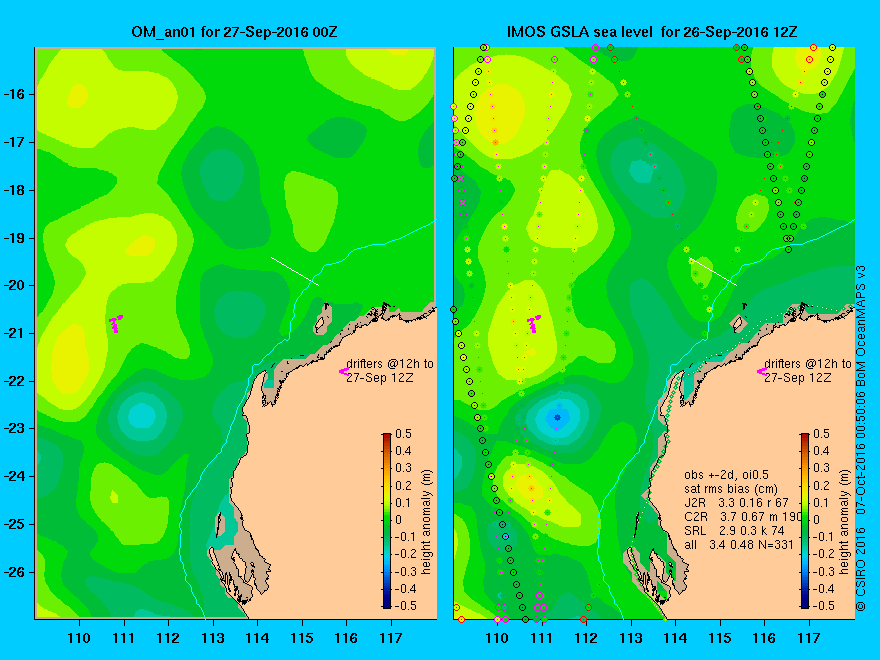This screenshot has height=660, width=880.
Task: Click the 0 value on left color scale
Action: pyautogui.click(x=398, y=520)
